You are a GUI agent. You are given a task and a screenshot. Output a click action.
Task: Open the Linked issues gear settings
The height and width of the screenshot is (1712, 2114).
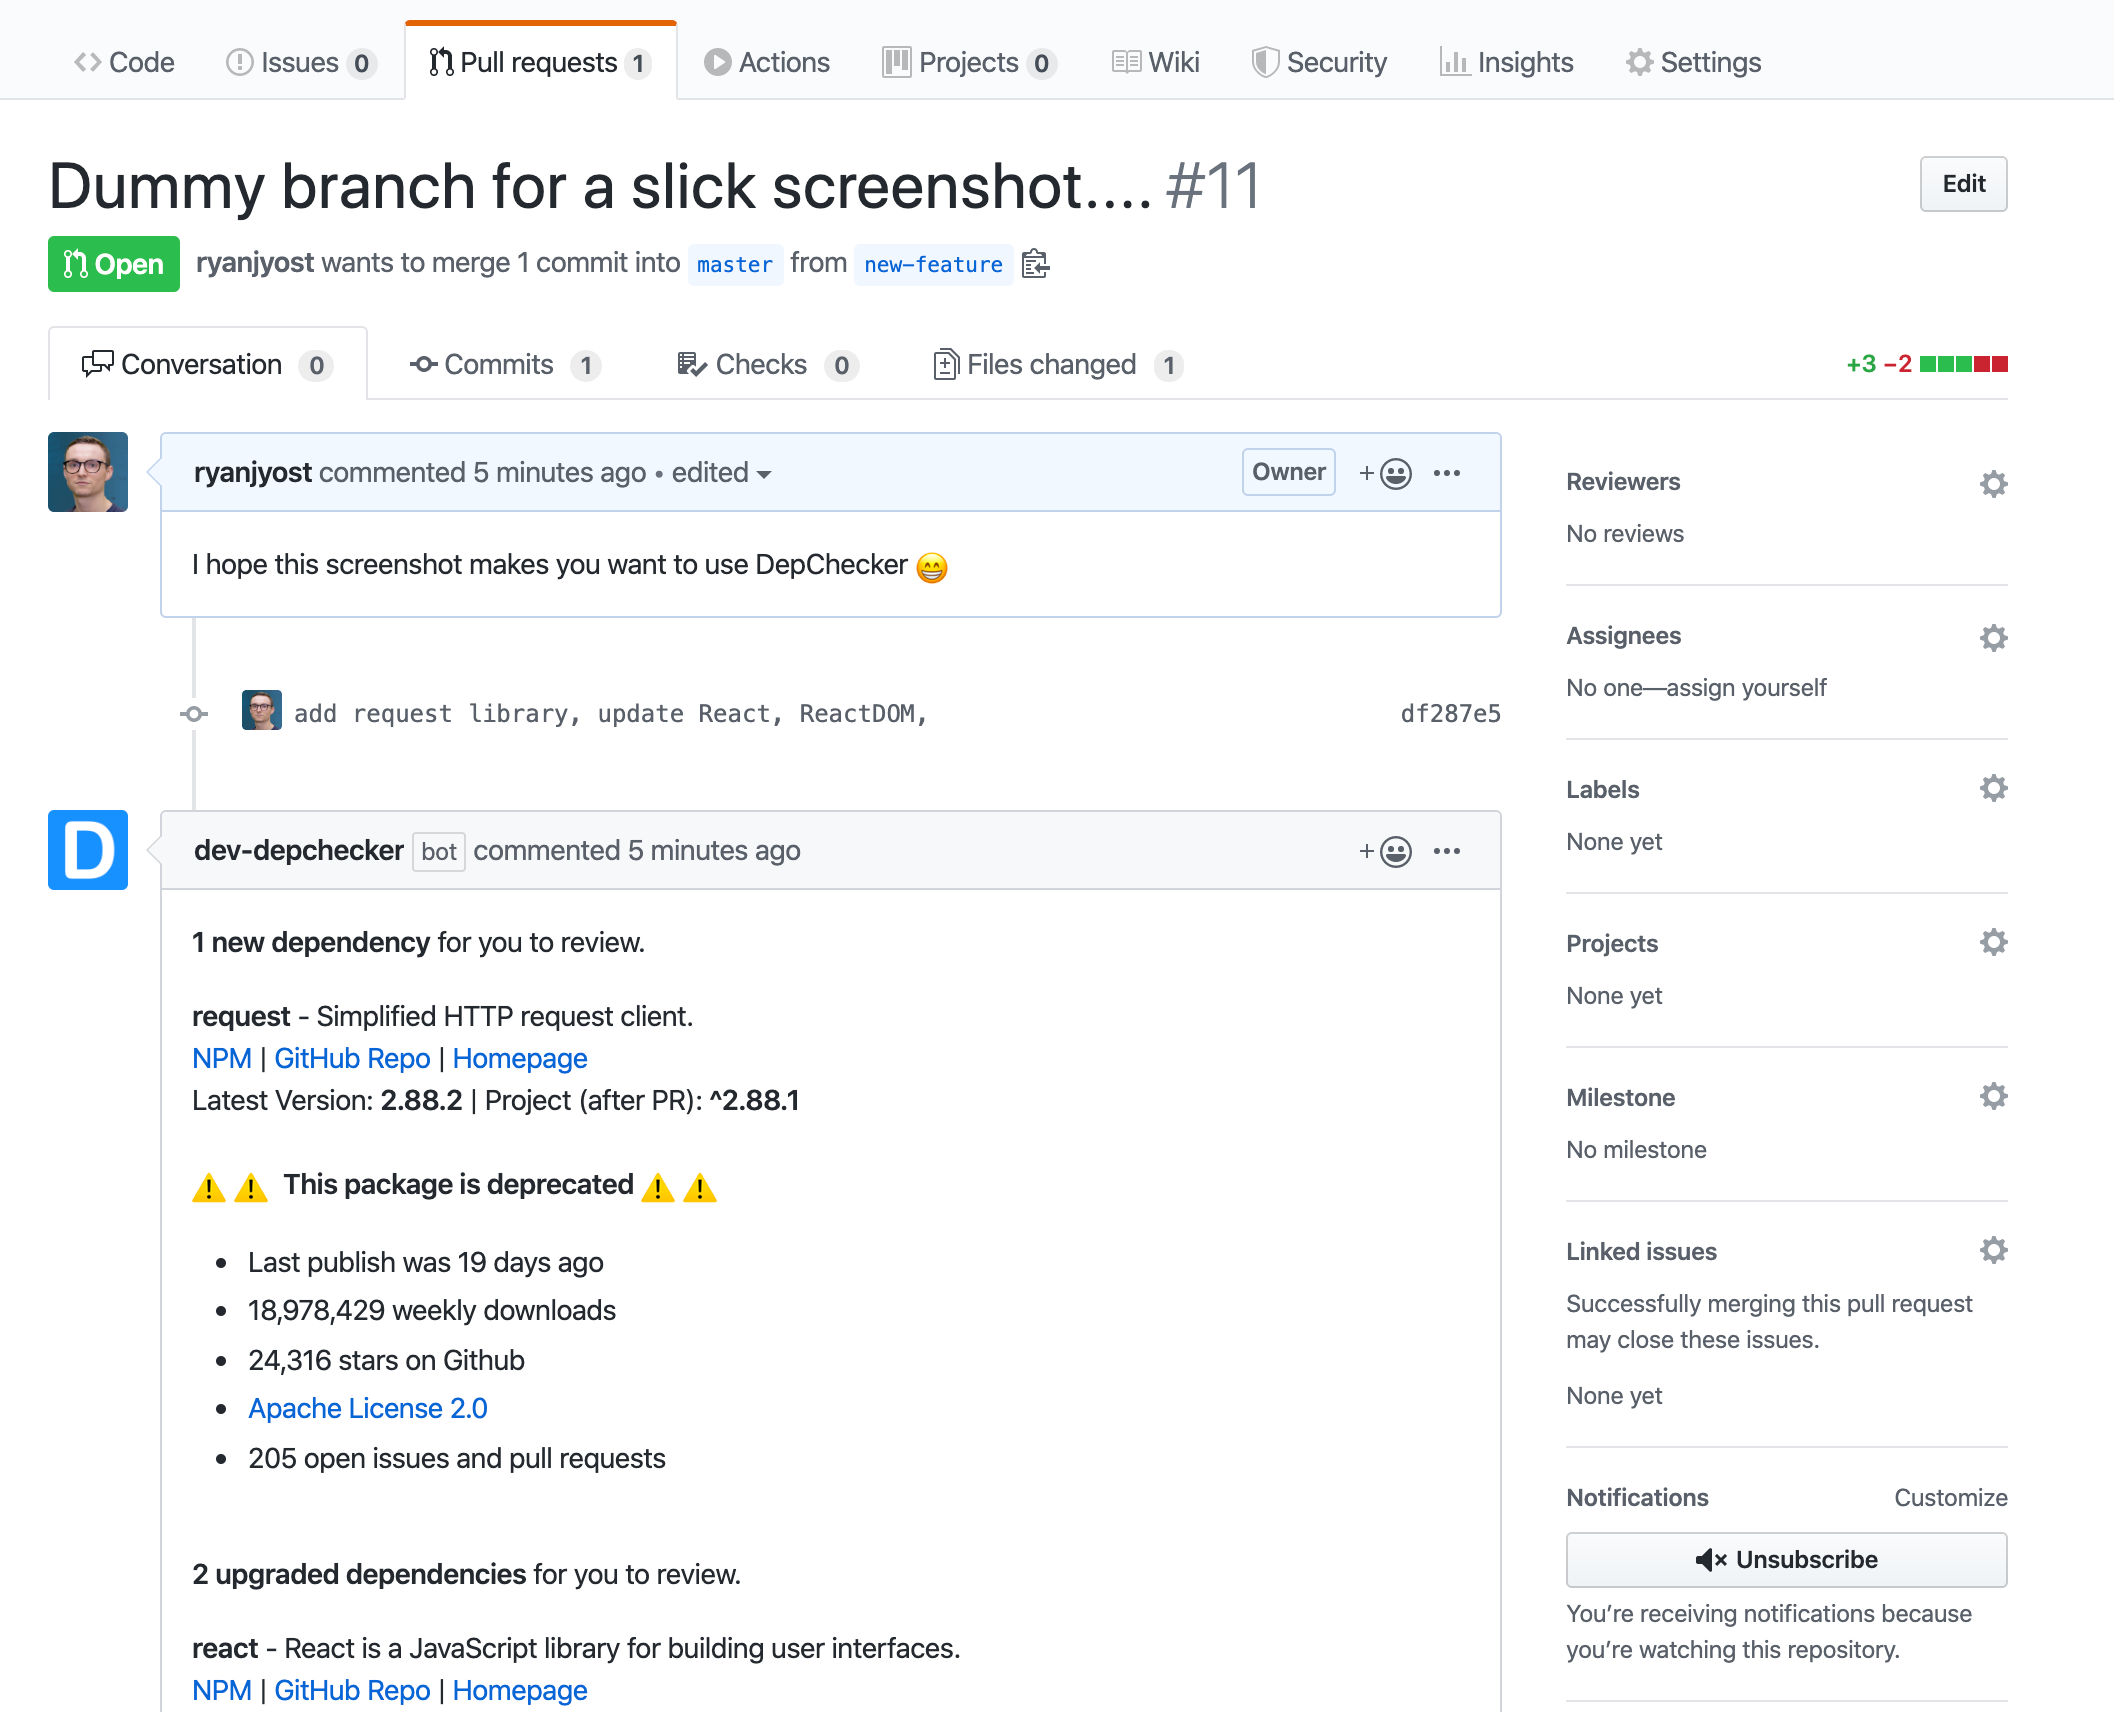[x=1993, y=1250]
